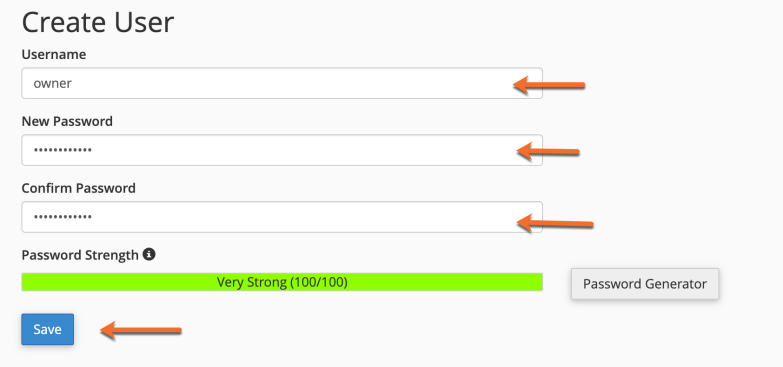Image resolution: width=783 pixels, height=367 pixels.
Task: Click the Very Strong (100/100) text
Action: coord(282,282)
